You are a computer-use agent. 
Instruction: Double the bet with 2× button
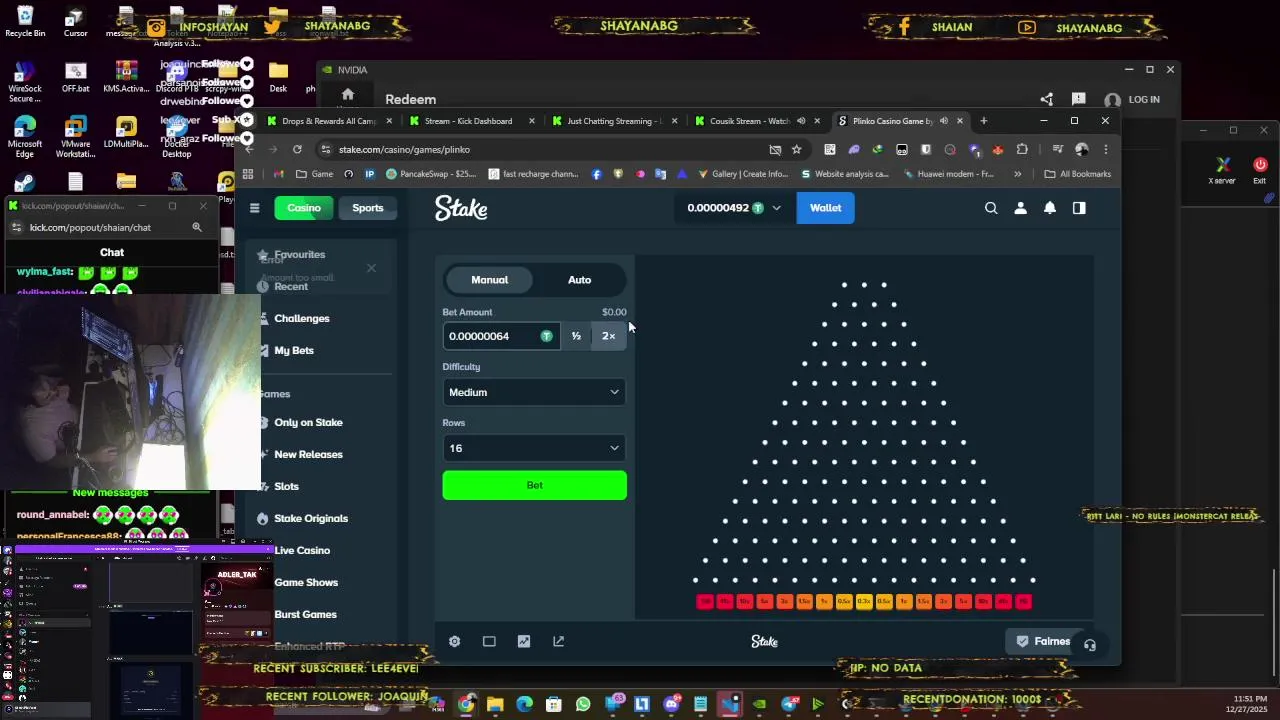tap(608, 336)
